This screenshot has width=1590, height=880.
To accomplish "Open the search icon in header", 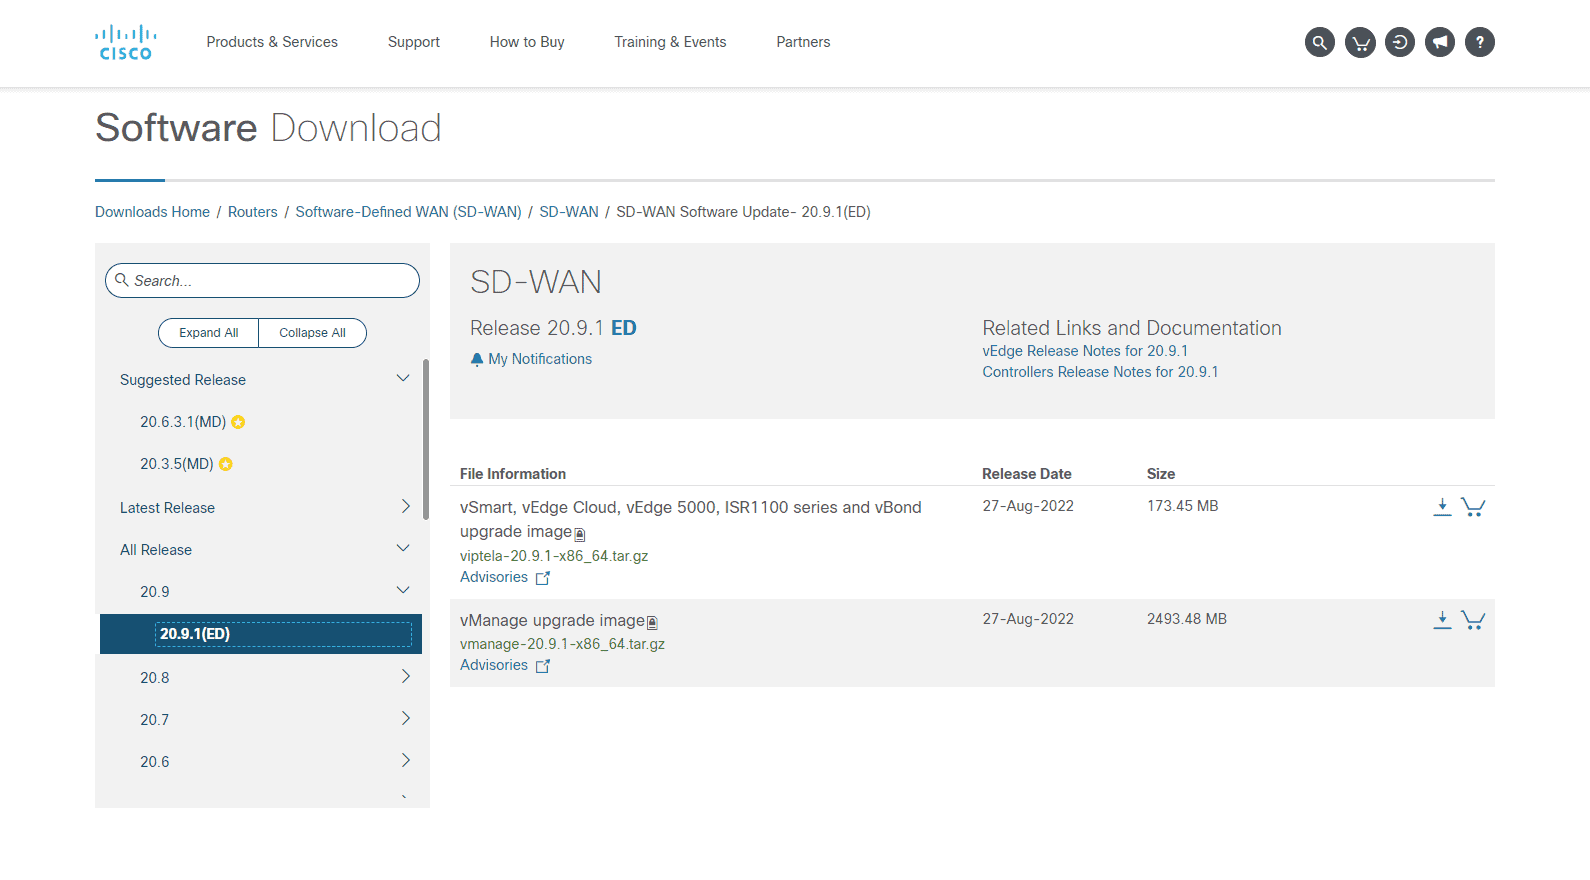I will pyautogui.click(x=1320, y=42).
